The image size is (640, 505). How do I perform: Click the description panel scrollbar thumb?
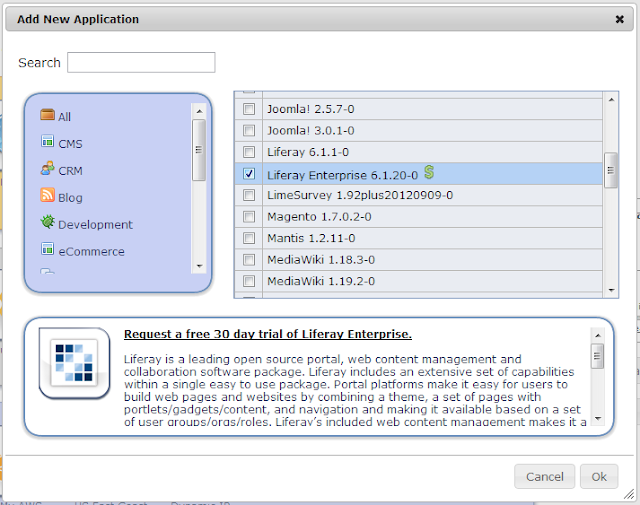tap(598, 356)
